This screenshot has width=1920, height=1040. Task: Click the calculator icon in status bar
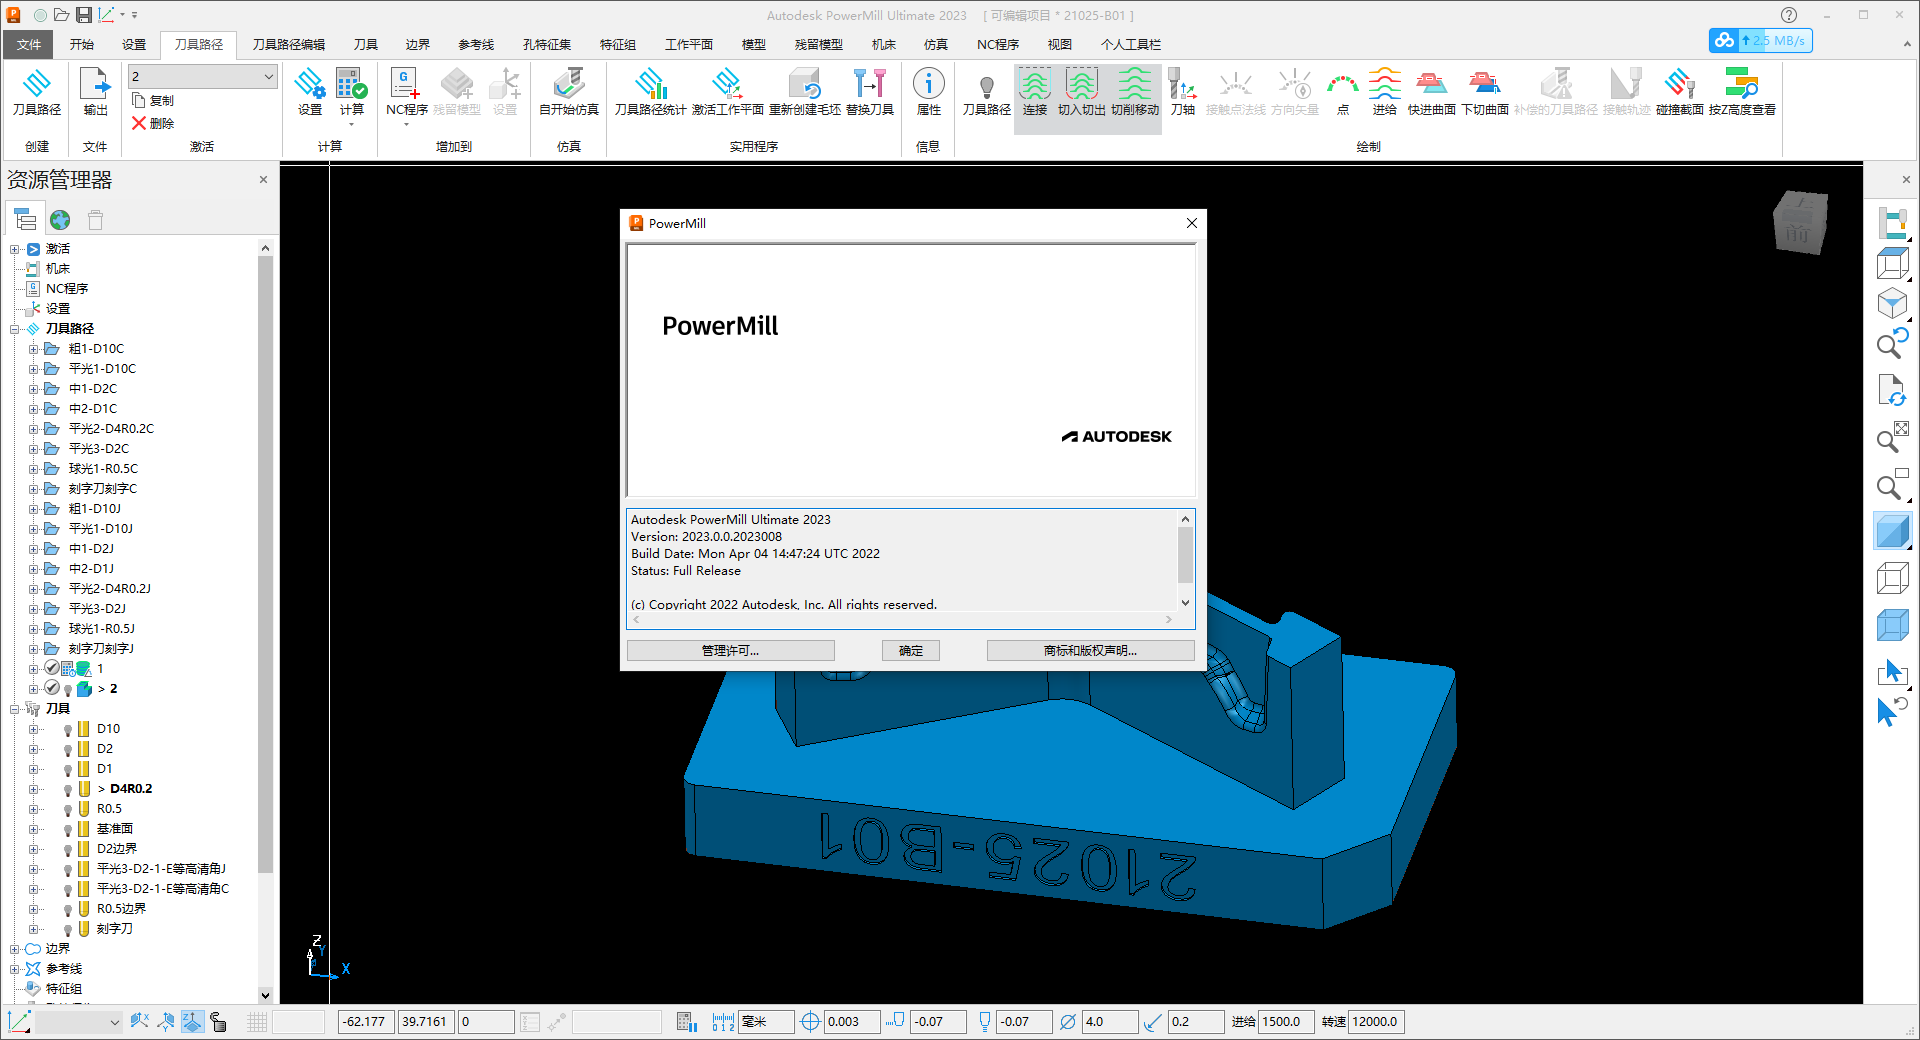[x=685, y=1021]
